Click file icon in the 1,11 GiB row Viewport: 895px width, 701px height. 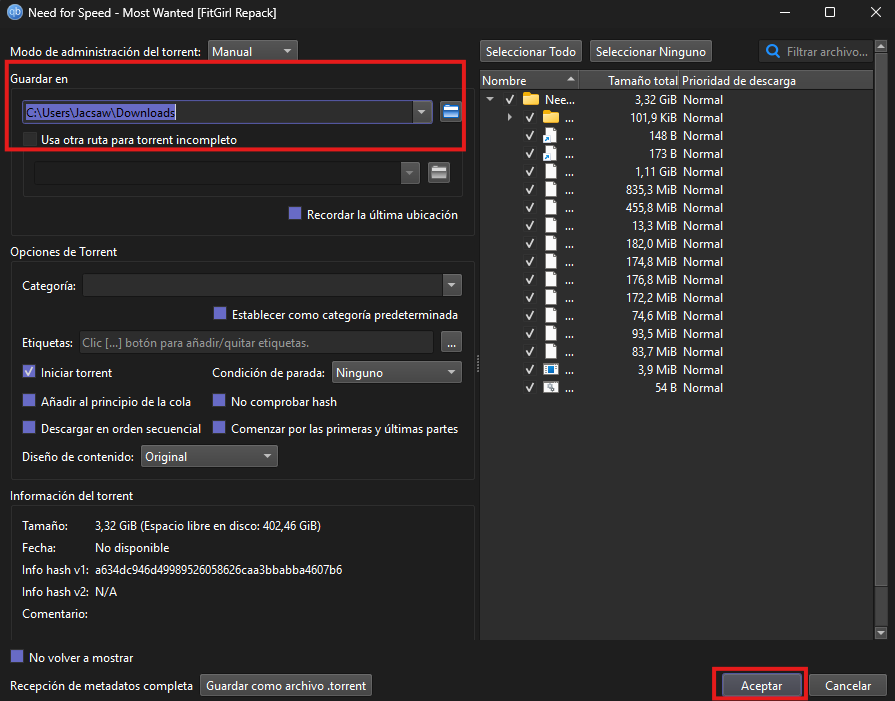(550, 172)
